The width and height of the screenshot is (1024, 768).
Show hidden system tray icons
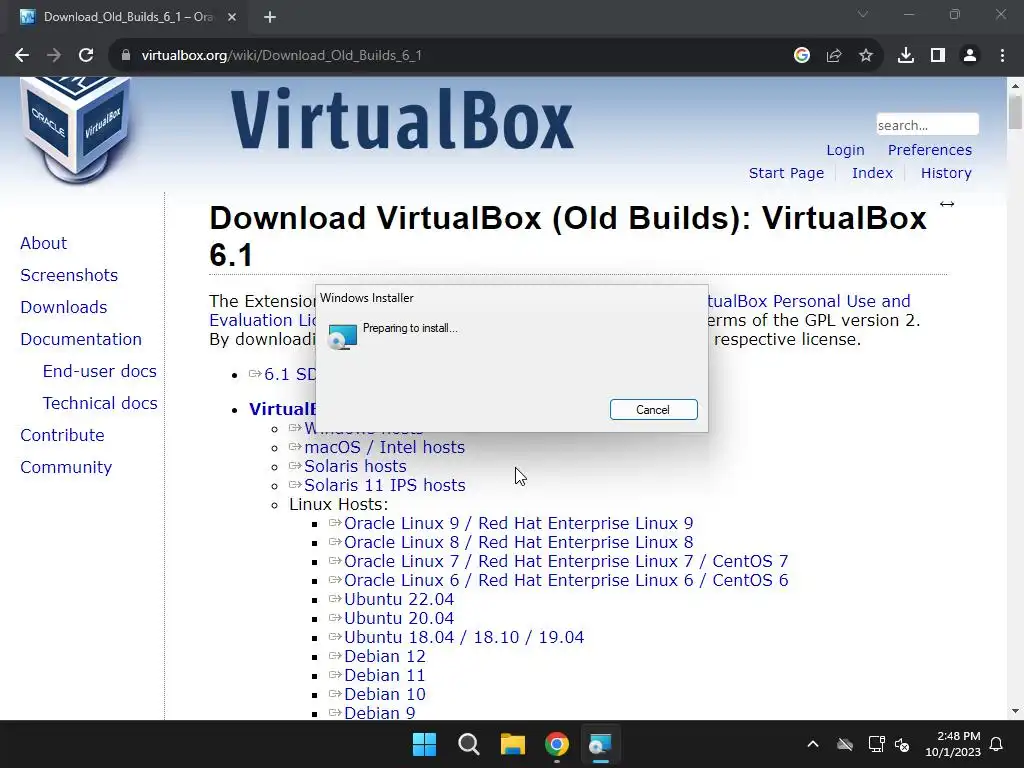(x=812, y=744)
